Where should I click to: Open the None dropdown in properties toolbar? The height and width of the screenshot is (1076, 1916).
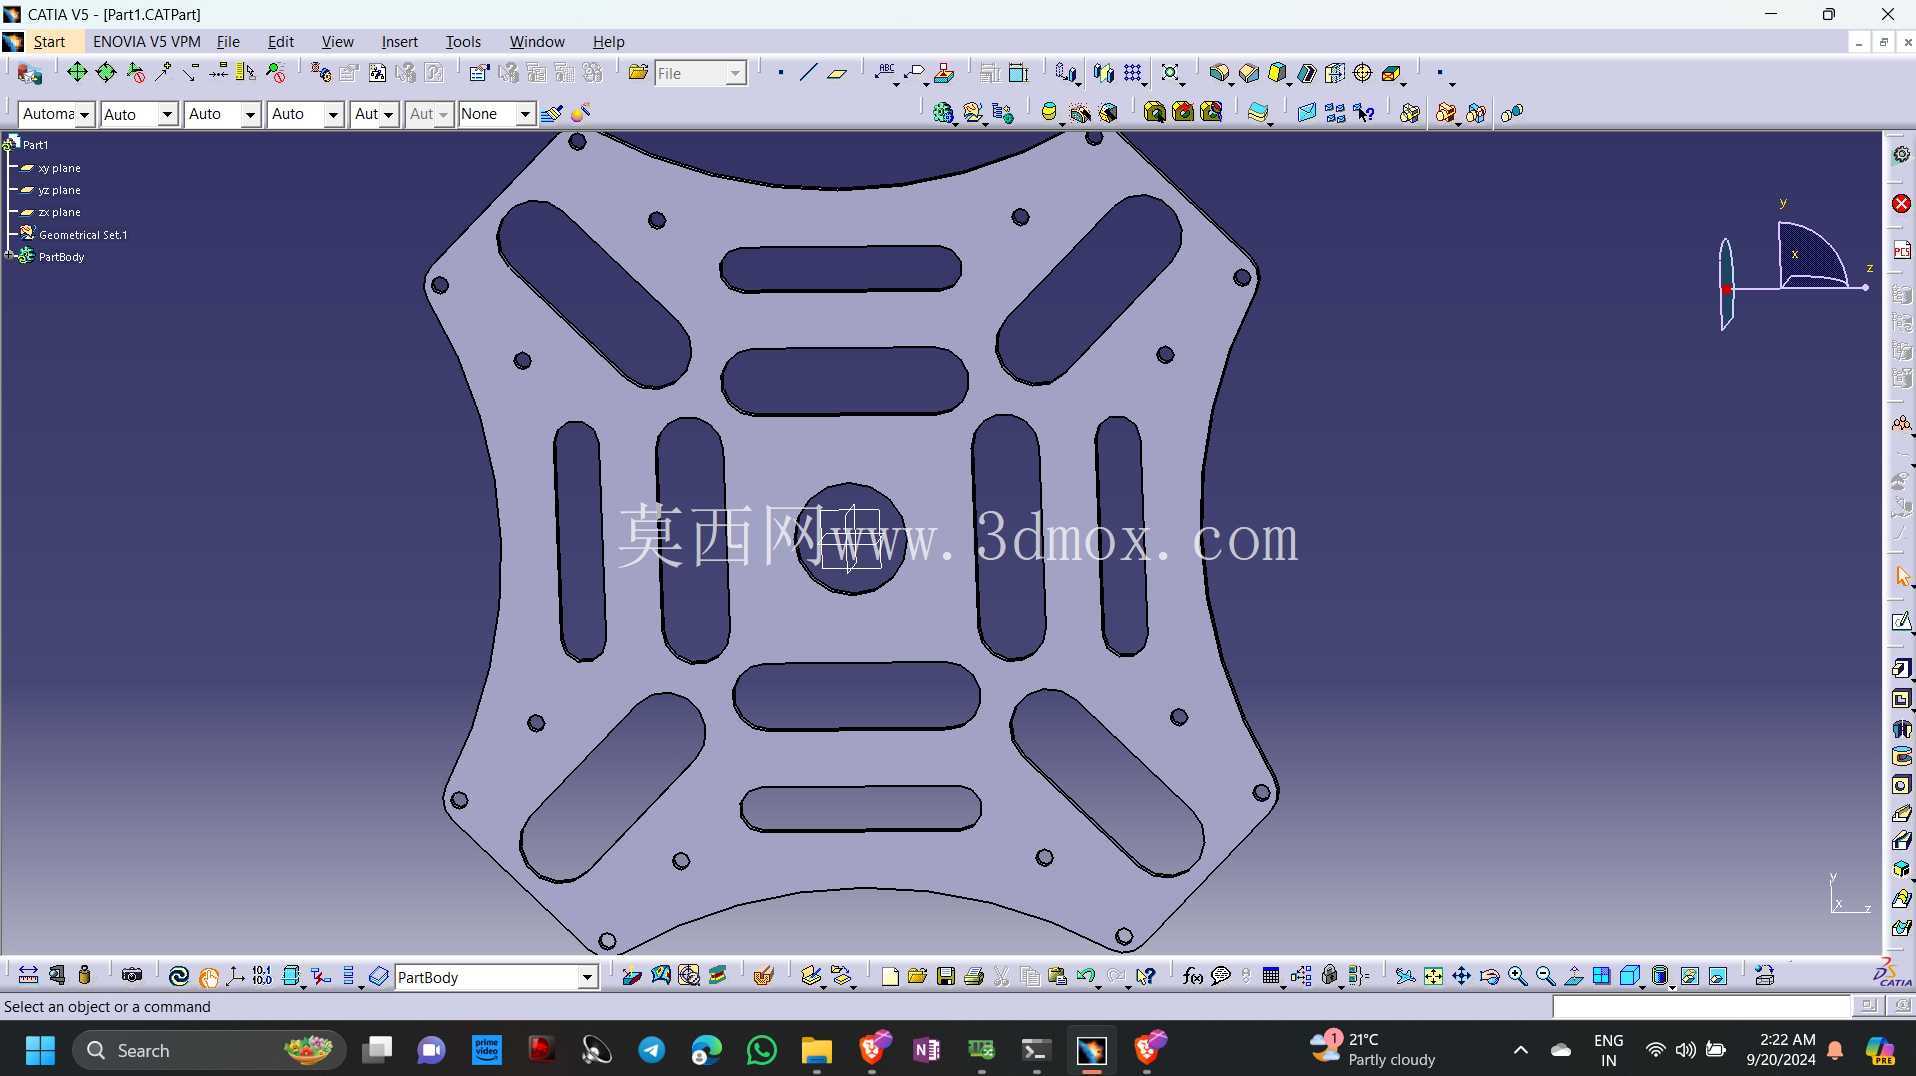coord(524,114)
